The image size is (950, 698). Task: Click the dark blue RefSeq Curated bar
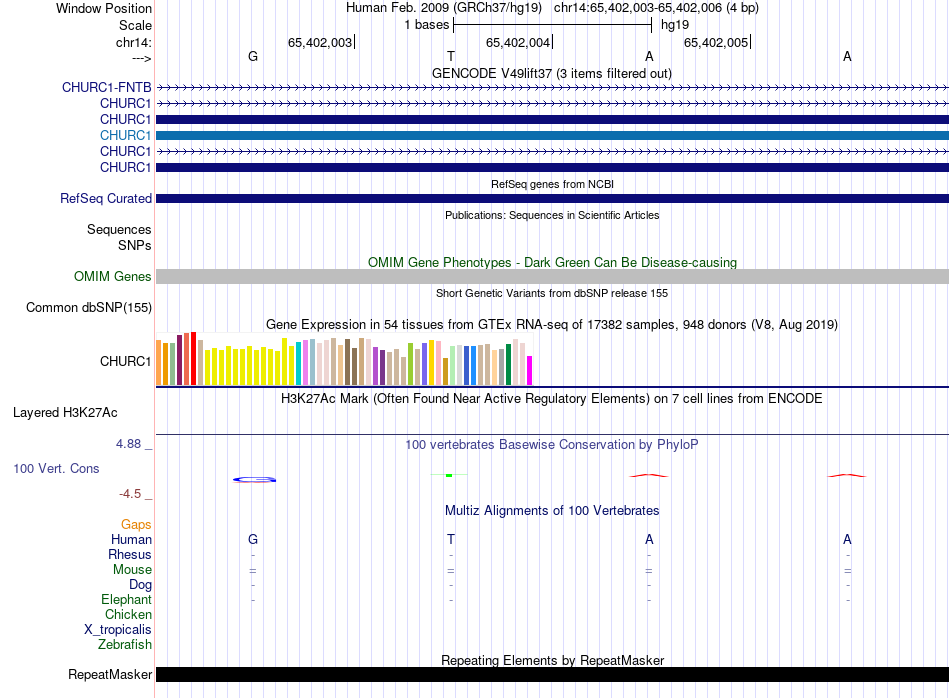(x=552, y=198)
